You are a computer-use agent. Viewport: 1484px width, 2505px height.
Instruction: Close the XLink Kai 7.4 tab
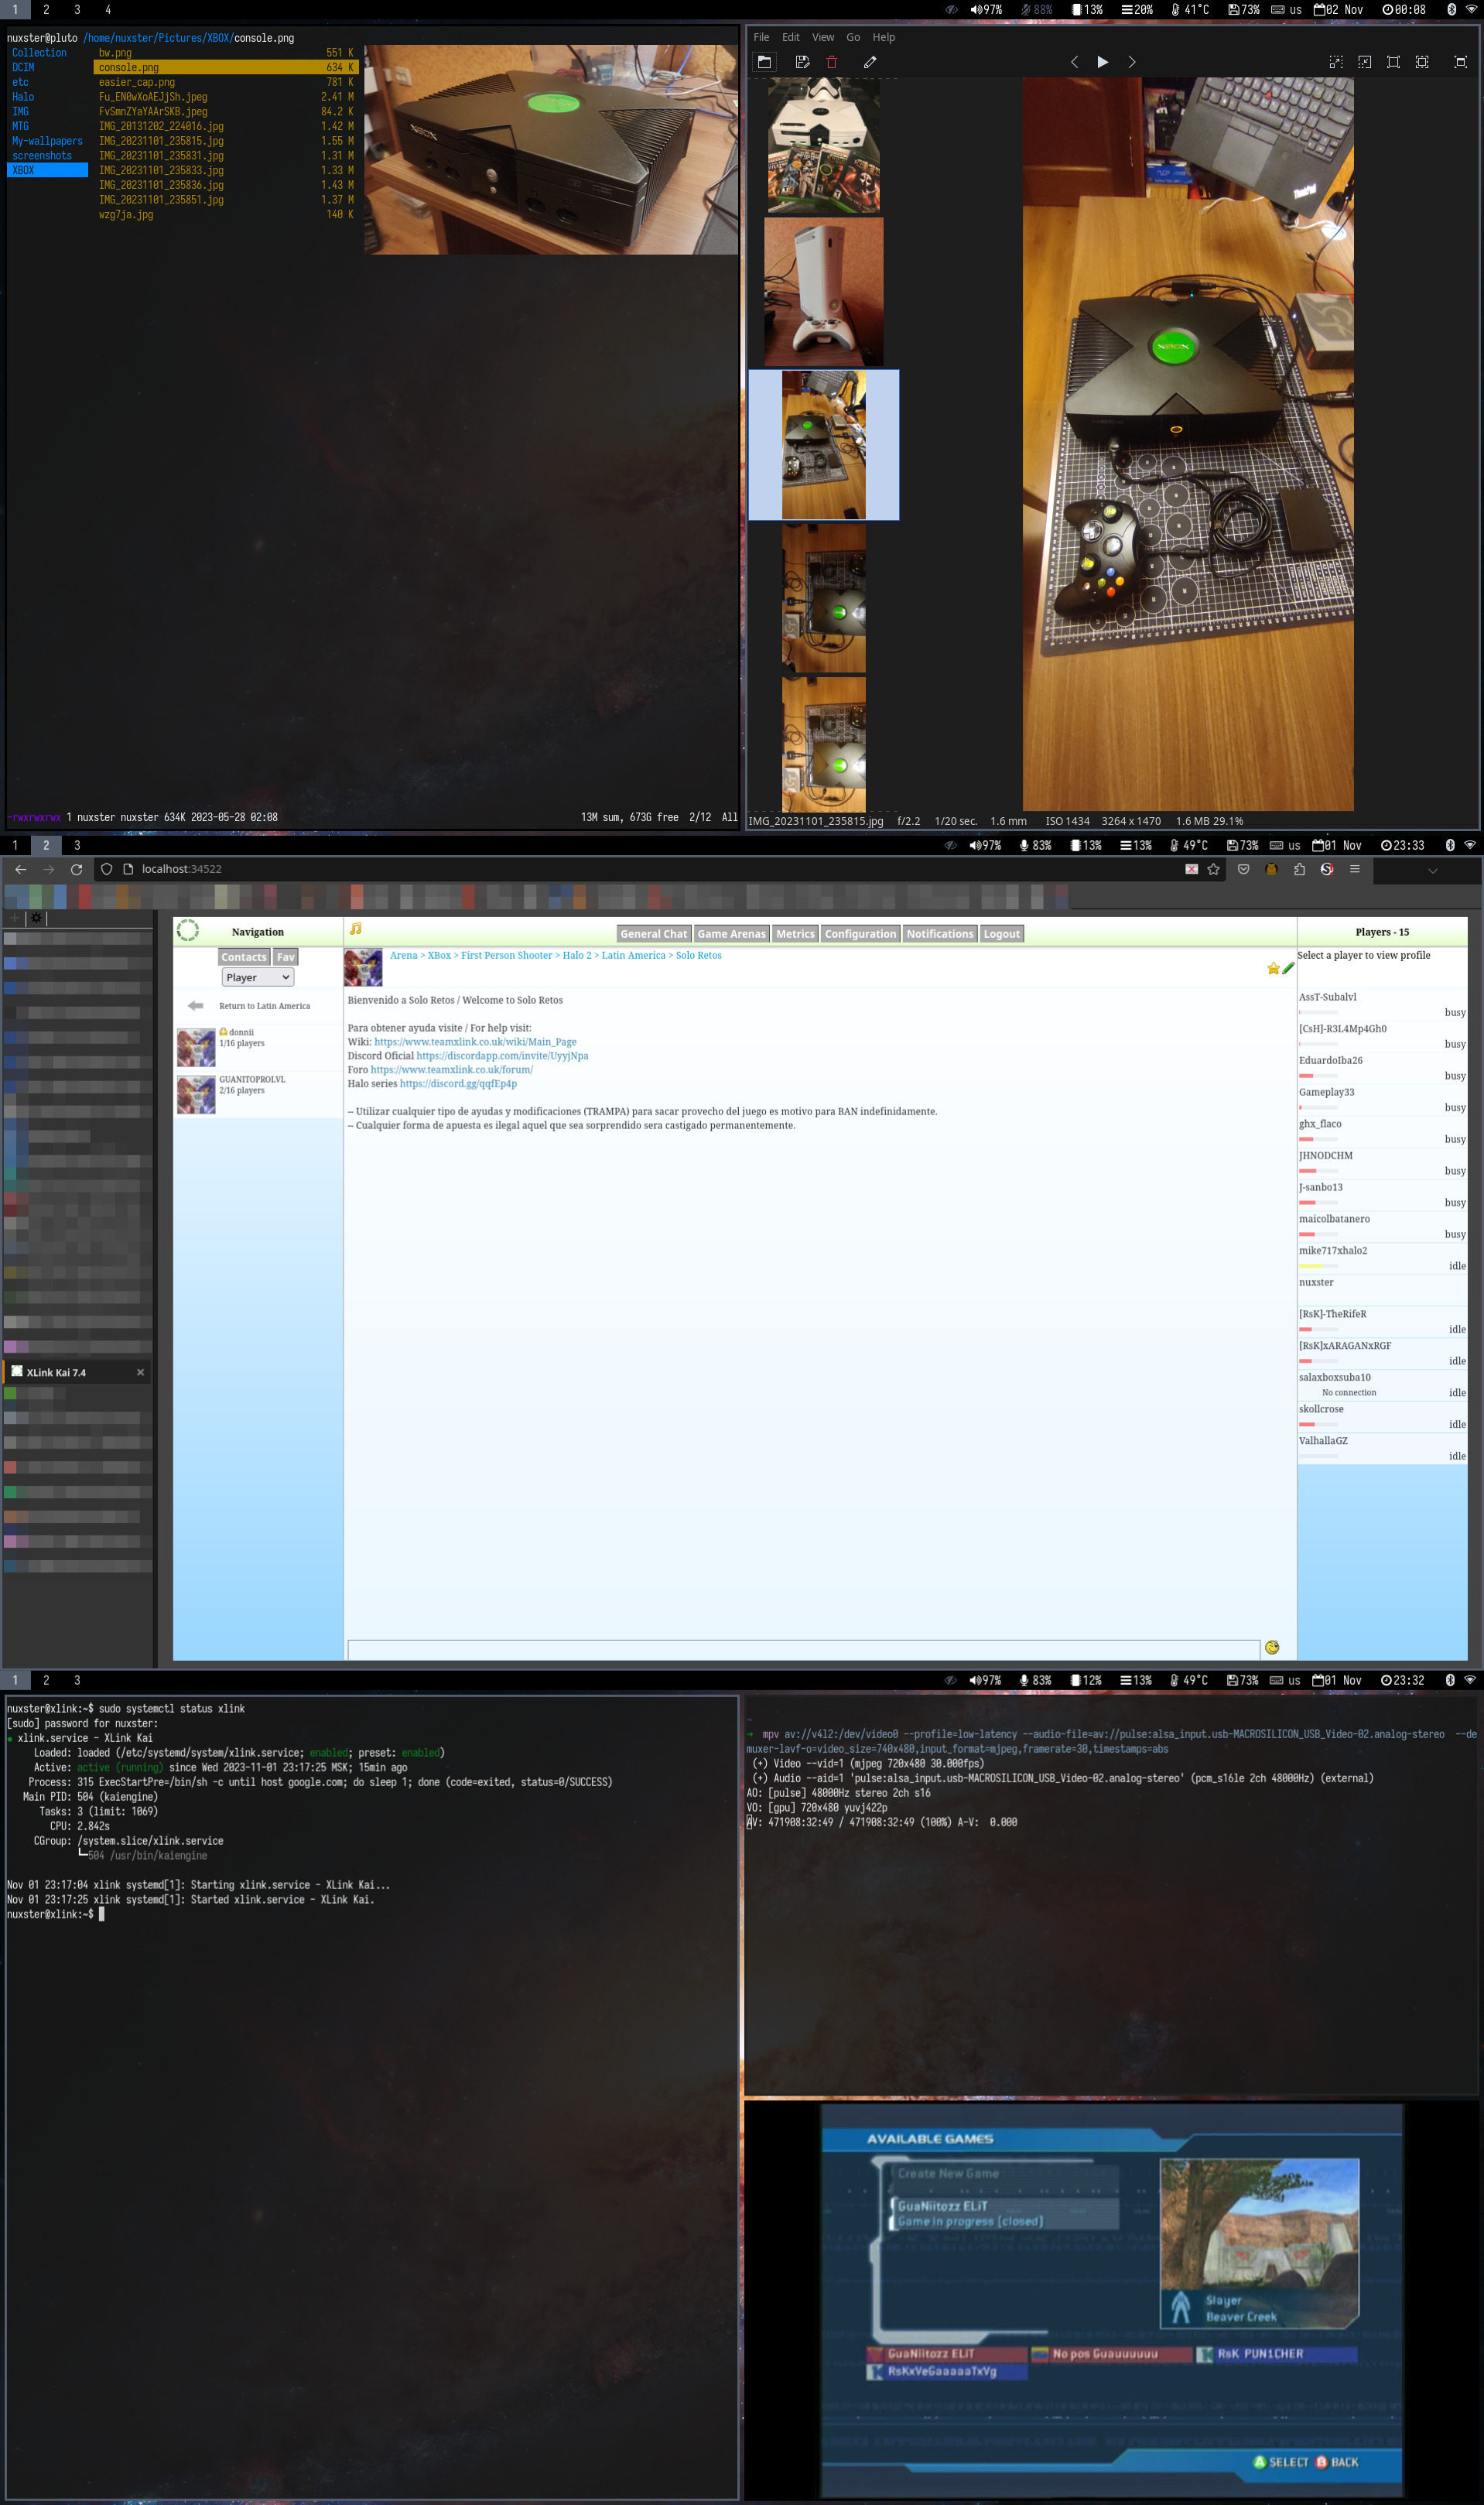pyautogui.click(x=140, y=1373)
